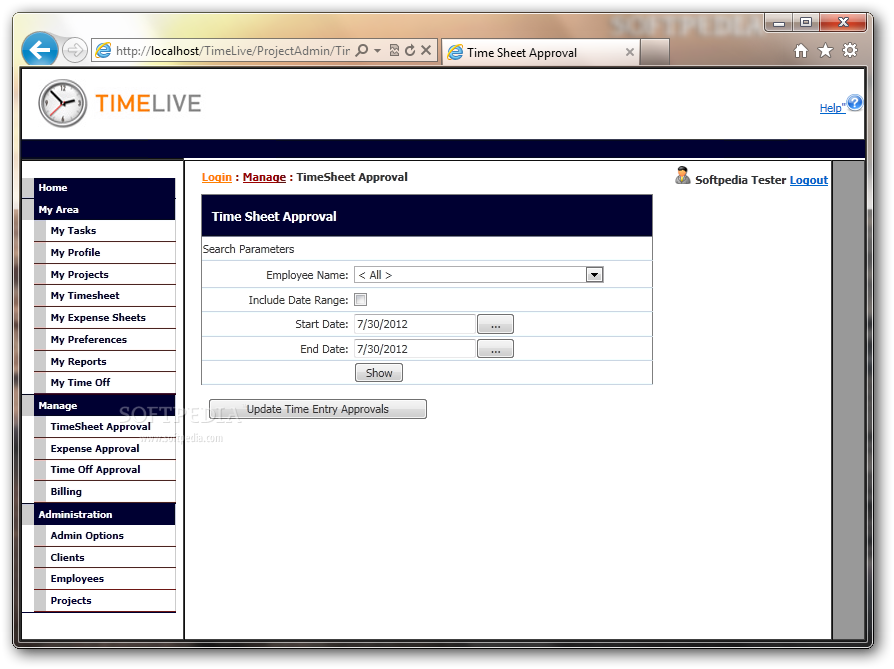Toggle the Include Date Range checkbox
Screen dimensions: 894x669
[360, 299]
